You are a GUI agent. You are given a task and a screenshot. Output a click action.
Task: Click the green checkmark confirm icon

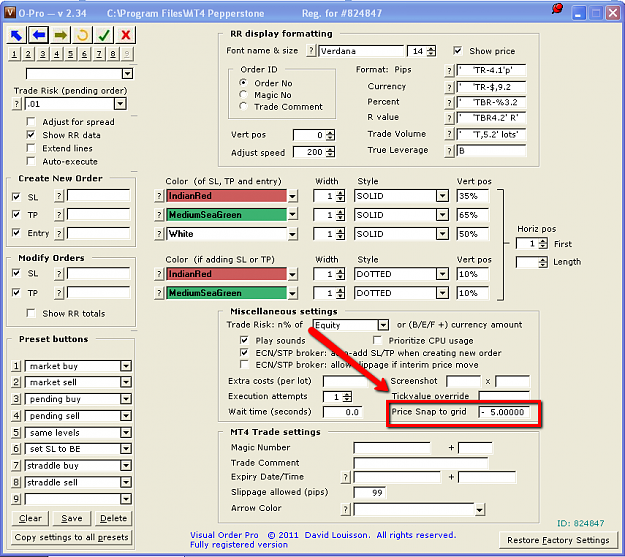104,35
